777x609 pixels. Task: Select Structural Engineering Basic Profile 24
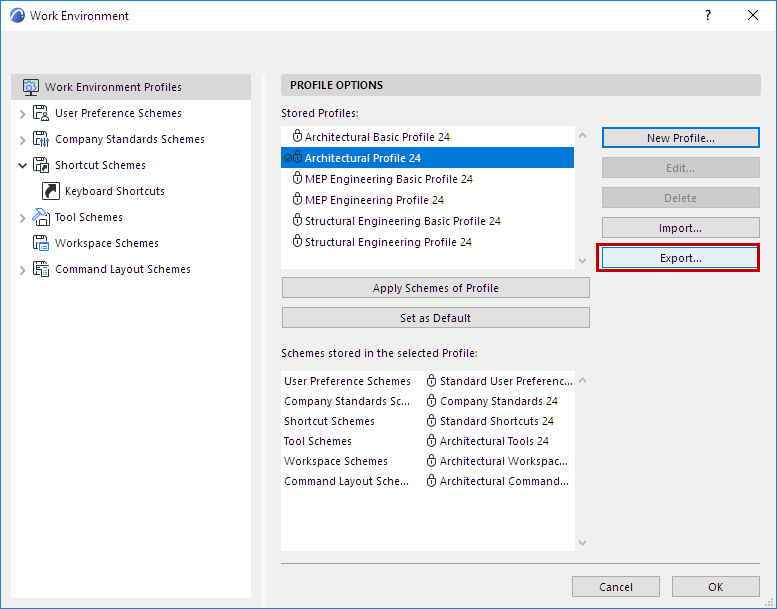coord(402,221)
